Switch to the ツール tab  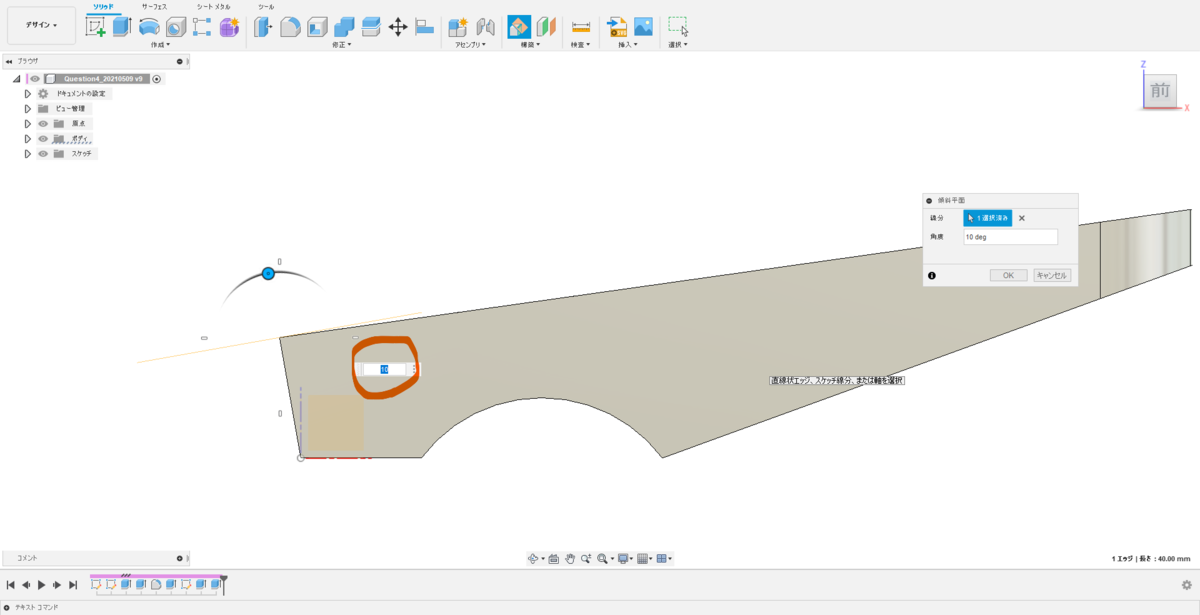click(x=266, y=6)
